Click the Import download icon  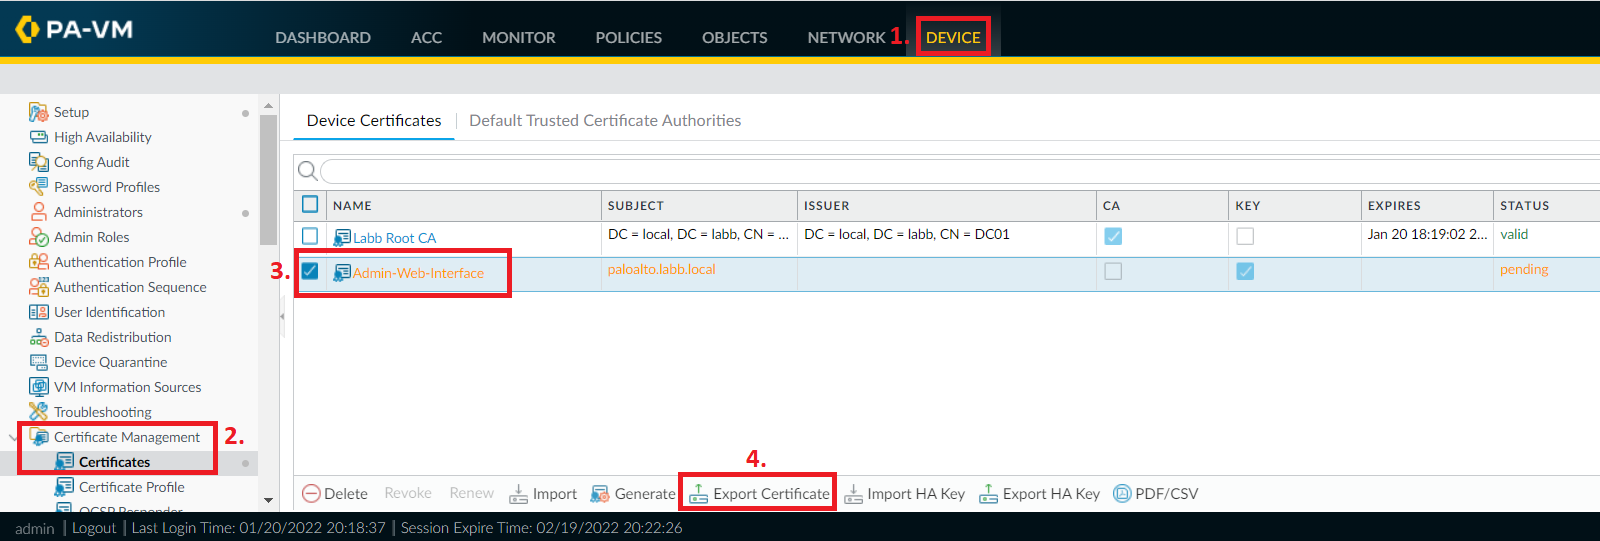pyautogui.click(x=518, y=494)
